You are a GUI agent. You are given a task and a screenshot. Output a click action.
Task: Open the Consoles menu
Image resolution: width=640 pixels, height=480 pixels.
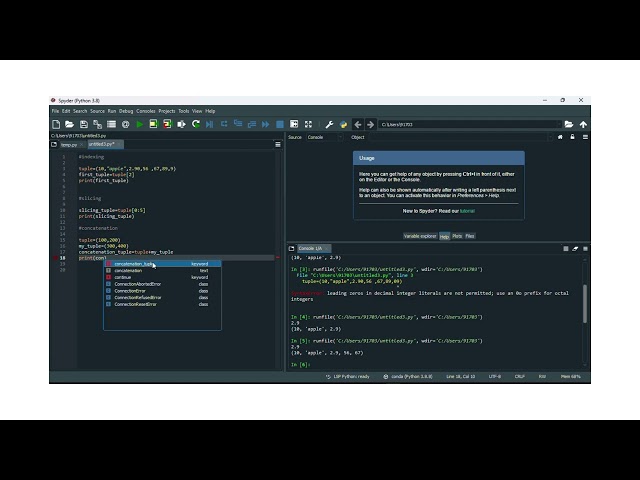pyautogui.click(x=146, y=111)
